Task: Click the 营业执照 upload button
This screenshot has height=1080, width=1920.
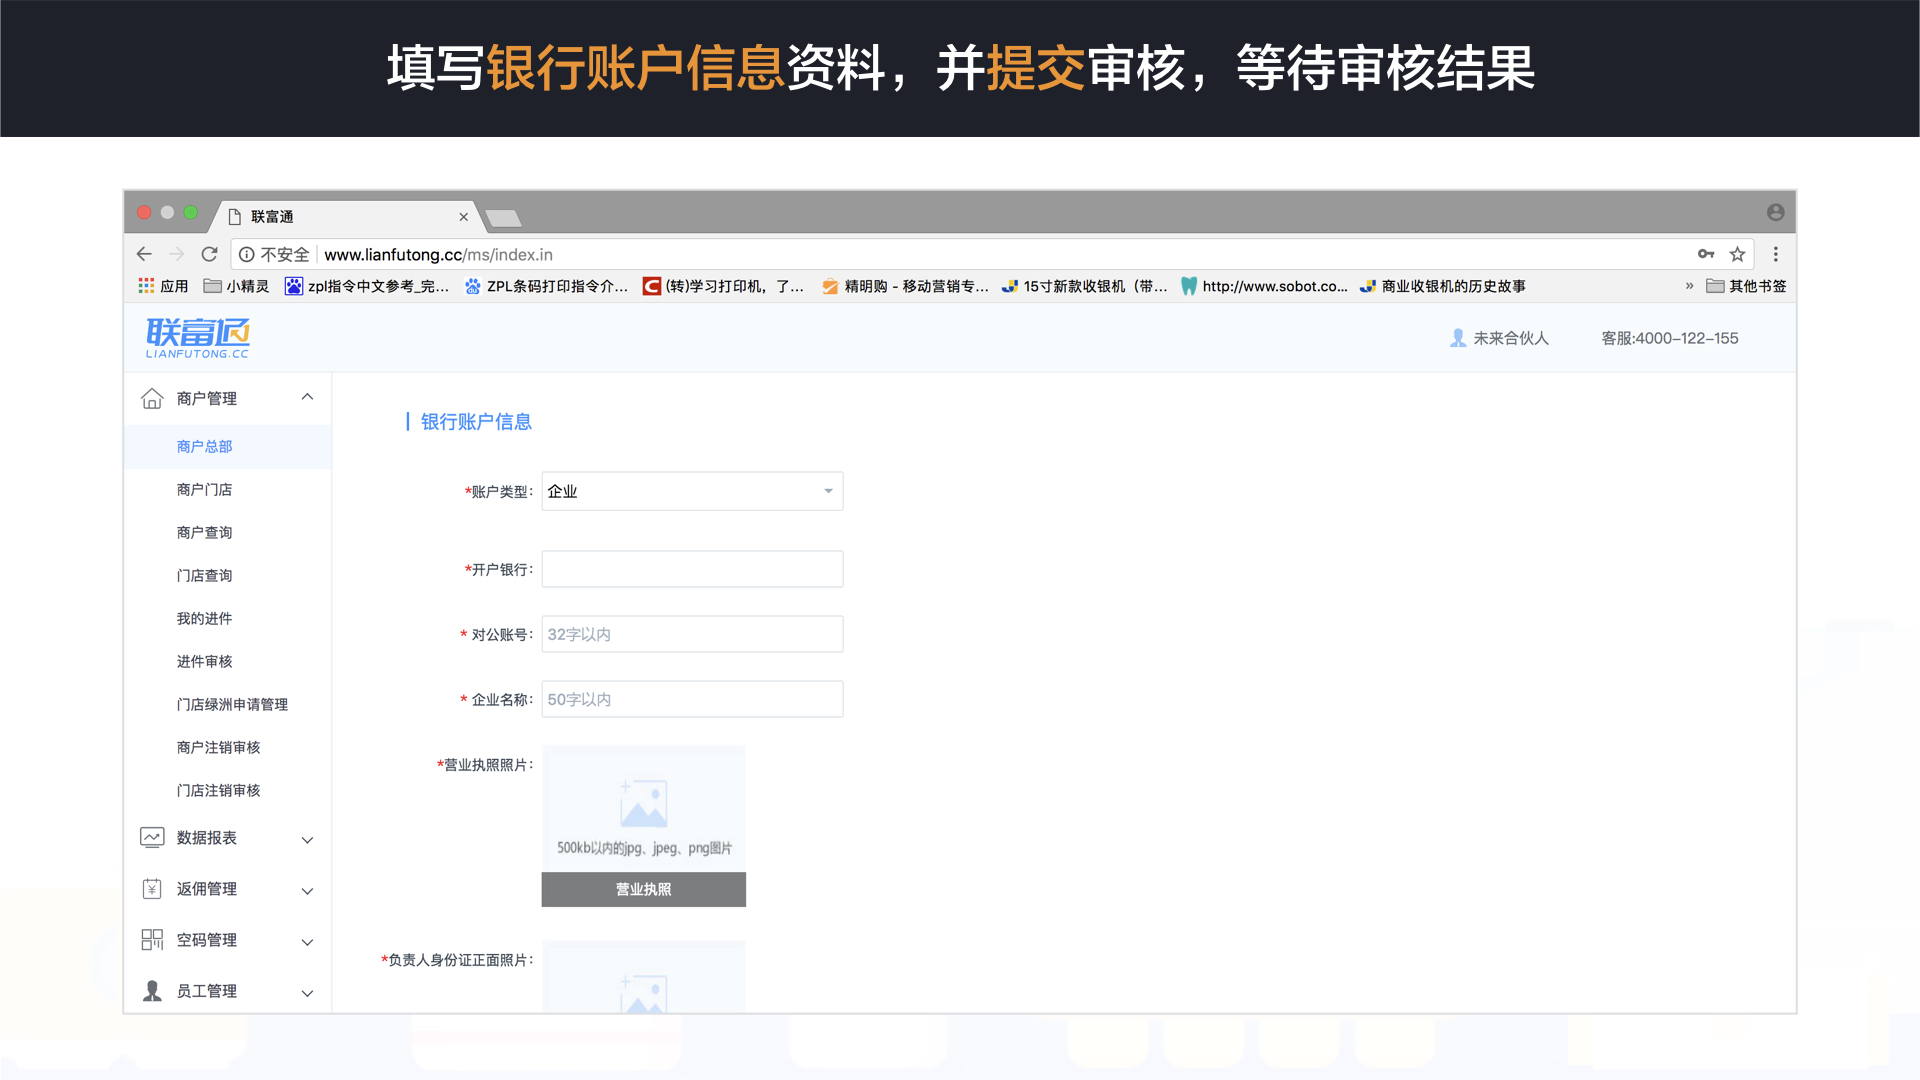Action: click(644, 889)
